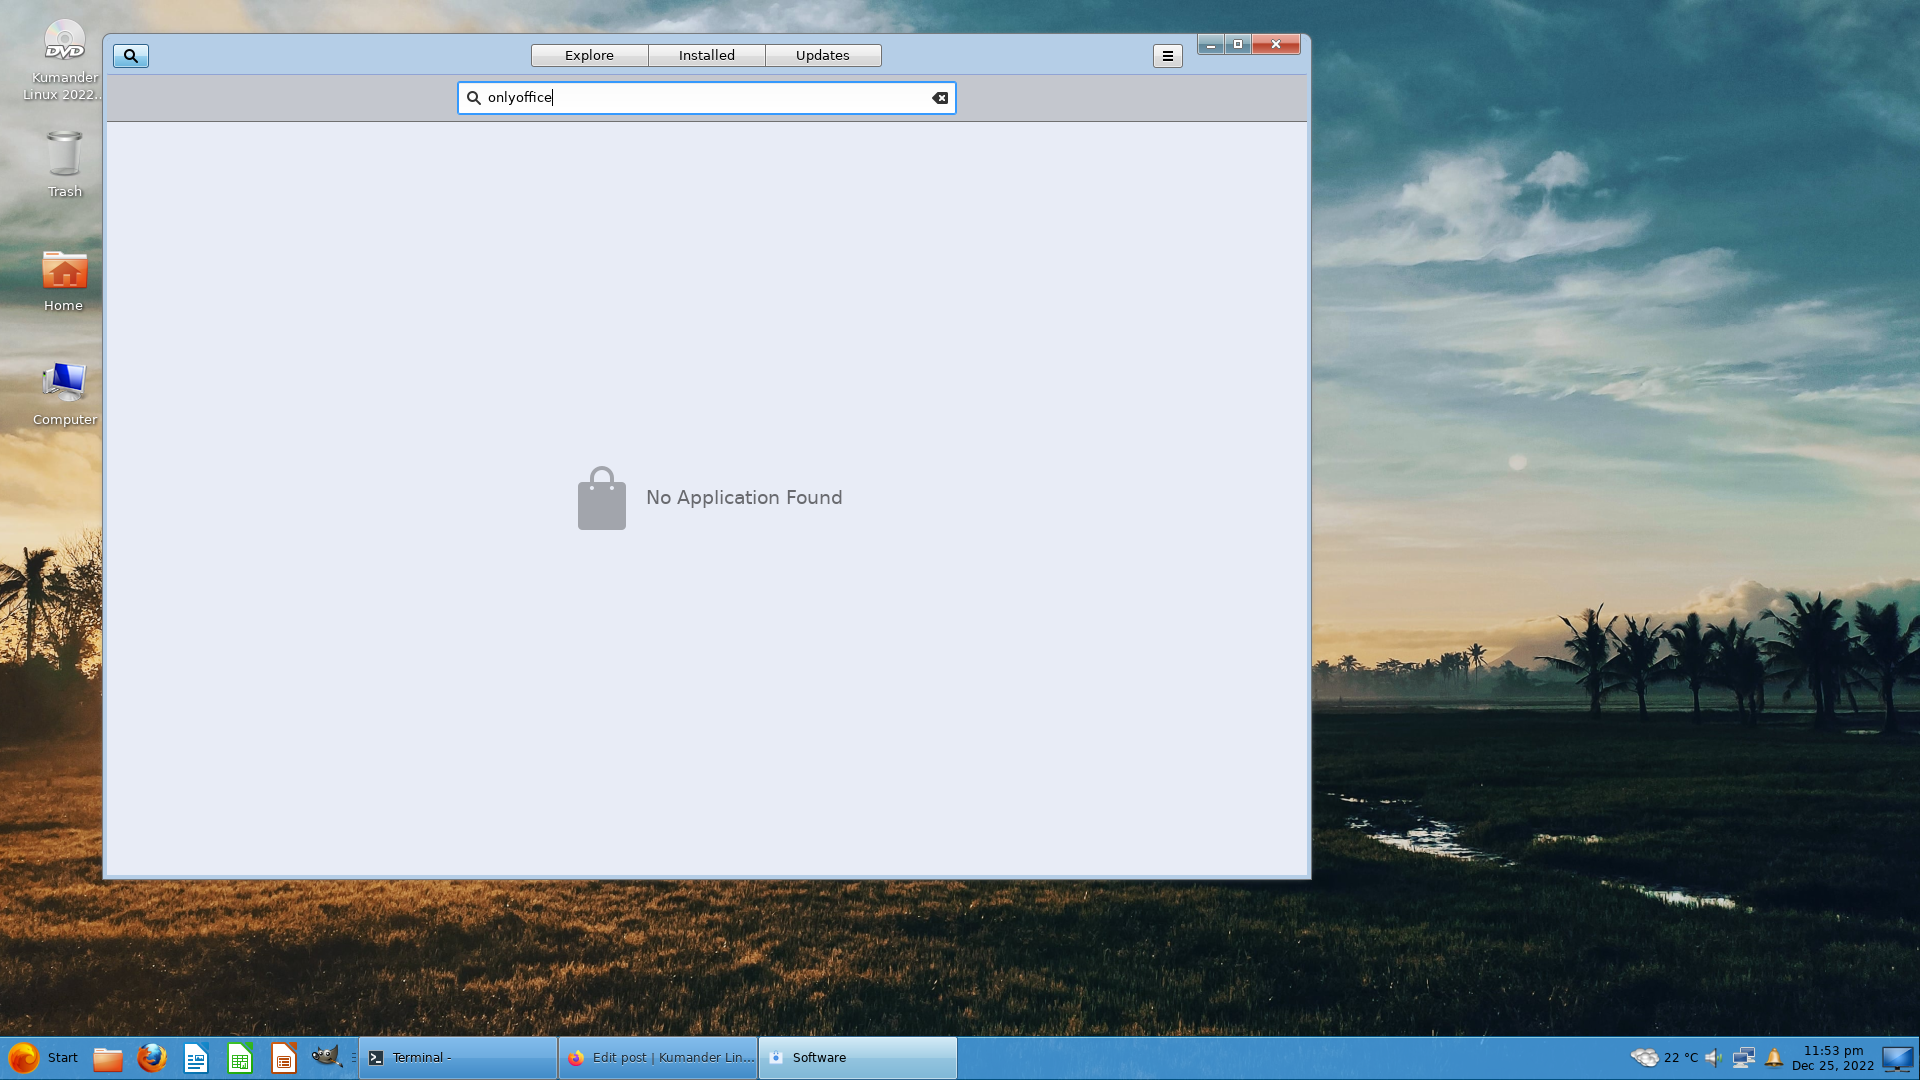This screenshot has height=1080, width=1920.
Task: Focus the onlyoffice search field
Action: [x=706, y=98]
